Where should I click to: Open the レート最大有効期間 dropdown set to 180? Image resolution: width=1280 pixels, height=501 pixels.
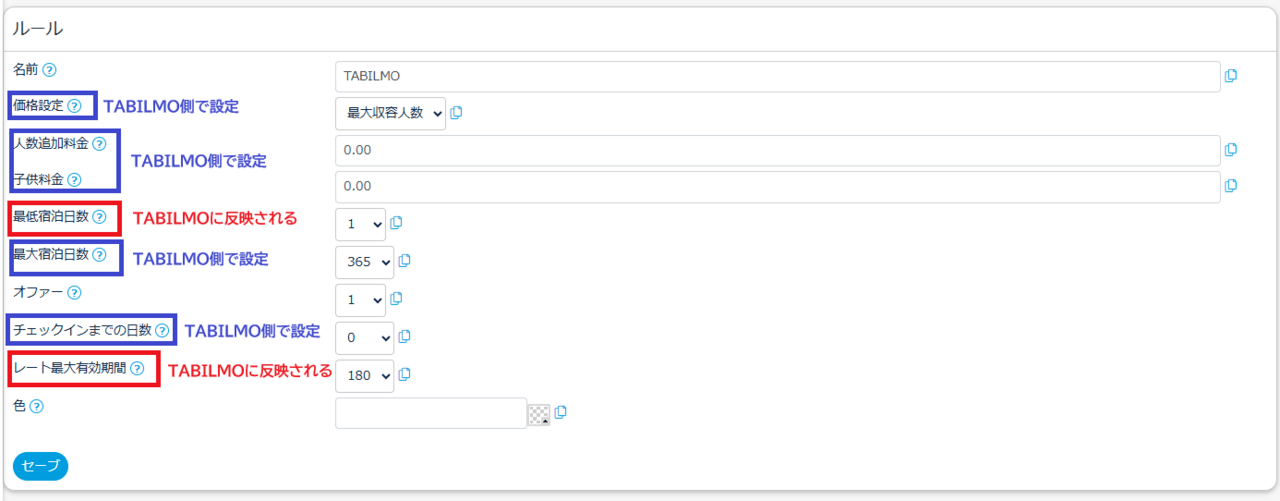point(365,375)
